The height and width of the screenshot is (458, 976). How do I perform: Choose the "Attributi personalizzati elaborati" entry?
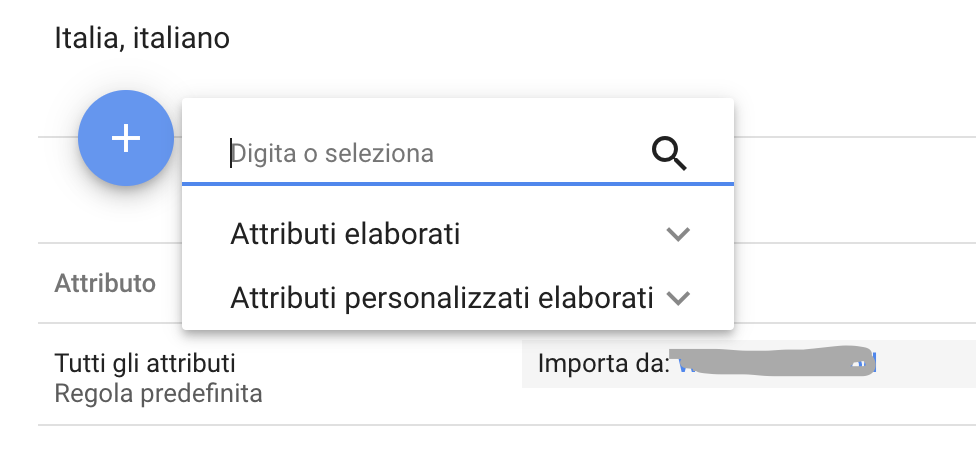[441, 297]
